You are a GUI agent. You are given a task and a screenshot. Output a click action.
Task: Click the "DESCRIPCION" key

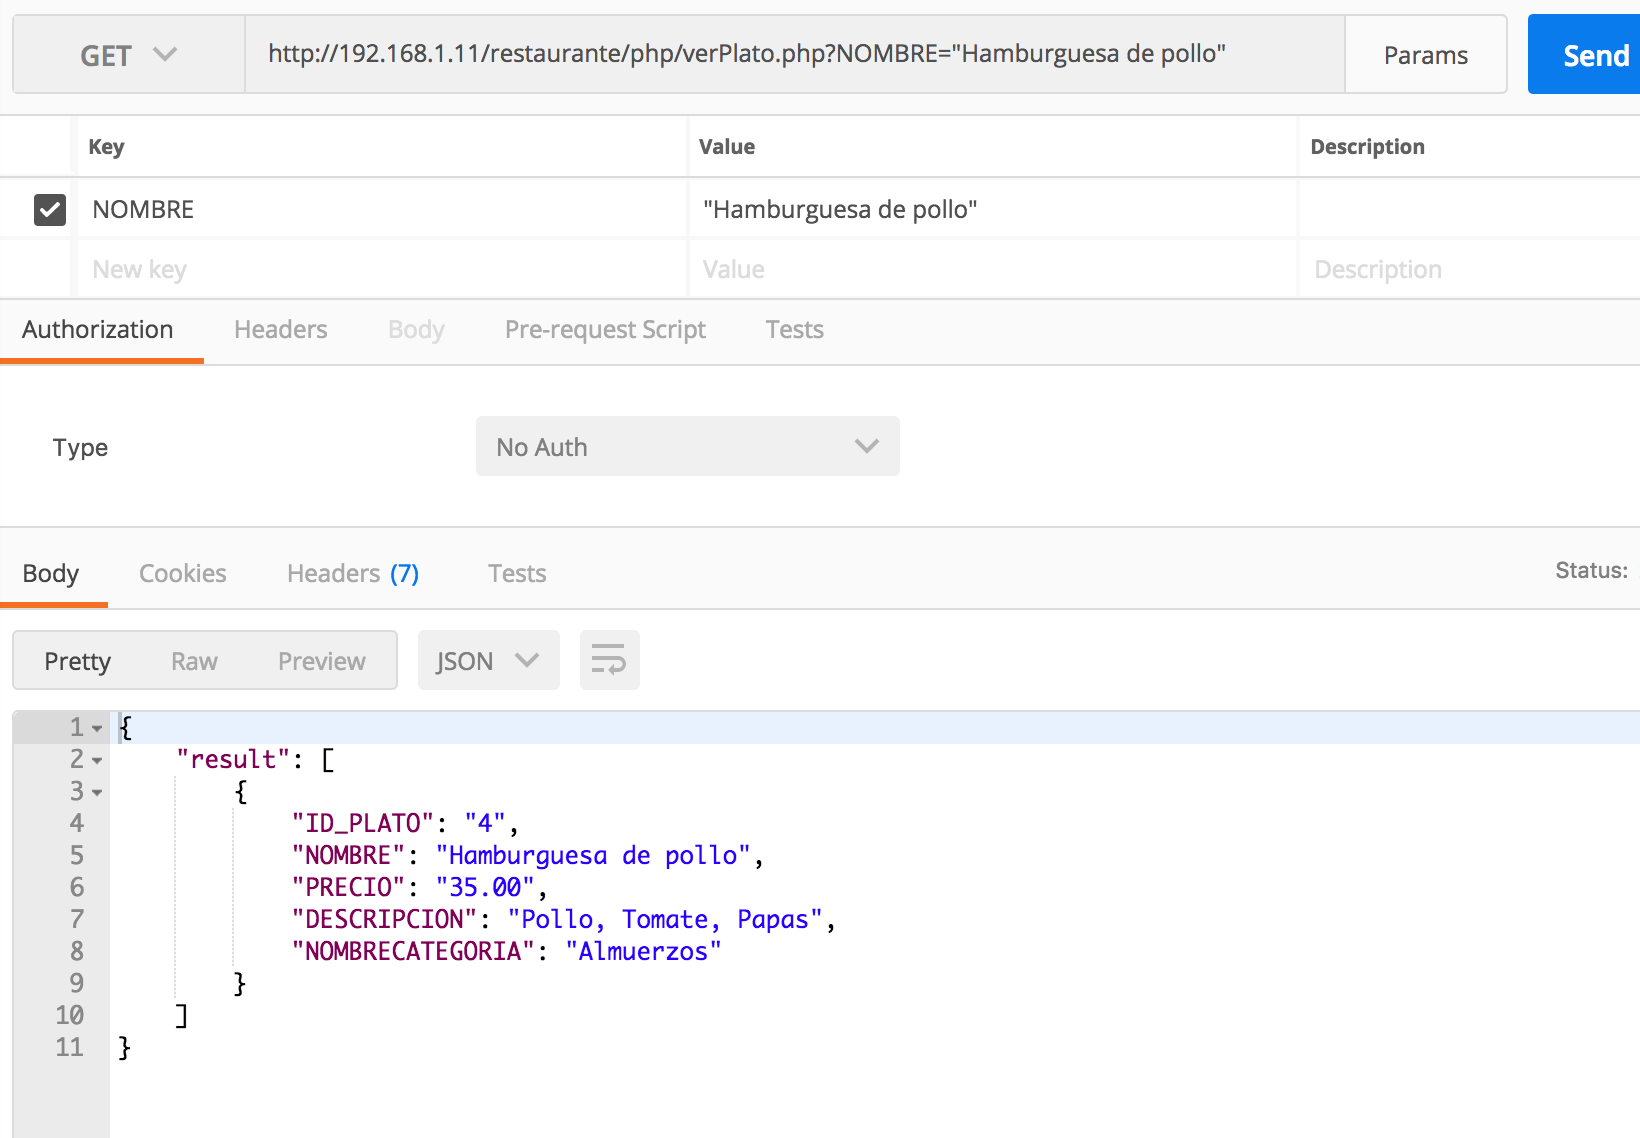(x=384, y=919)
